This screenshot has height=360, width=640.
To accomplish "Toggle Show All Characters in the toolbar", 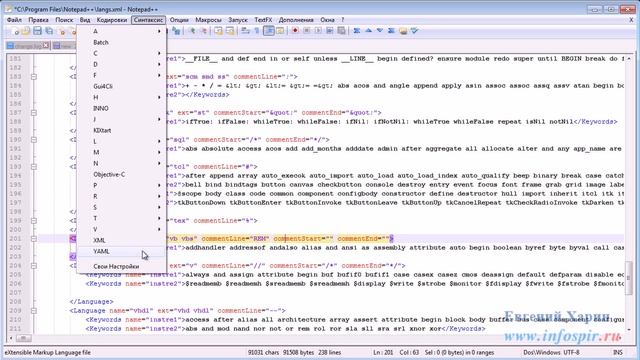I will coord(257,31).
